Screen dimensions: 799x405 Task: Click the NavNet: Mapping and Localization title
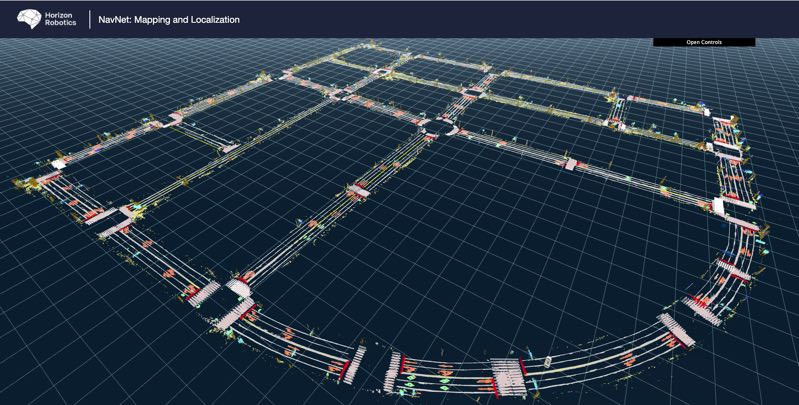coord(169,20)
